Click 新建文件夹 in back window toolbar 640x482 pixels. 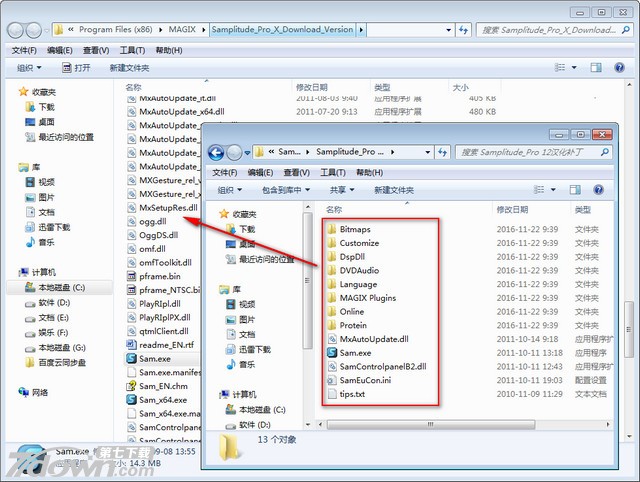coord(129,68)
